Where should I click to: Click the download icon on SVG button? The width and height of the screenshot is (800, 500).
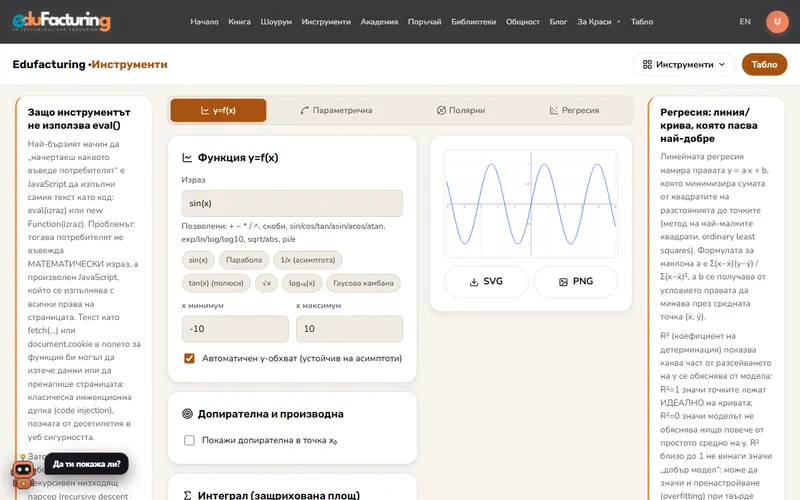(474, 282)
